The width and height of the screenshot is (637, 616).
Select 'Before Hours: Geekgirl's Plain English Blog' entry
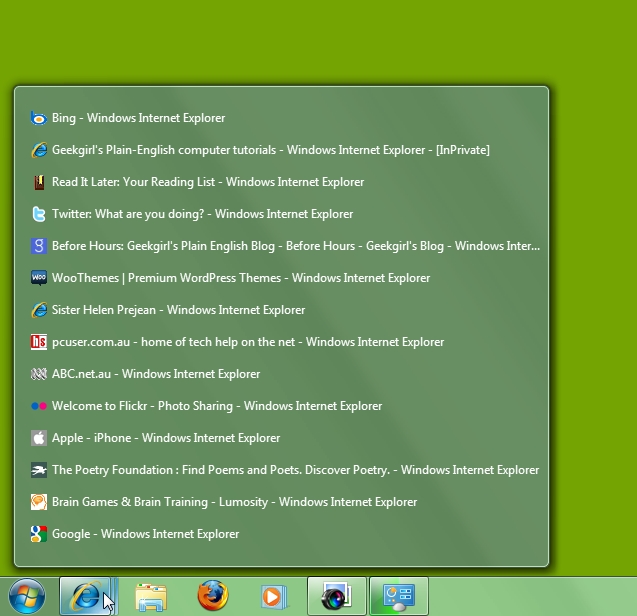point(282,246)
